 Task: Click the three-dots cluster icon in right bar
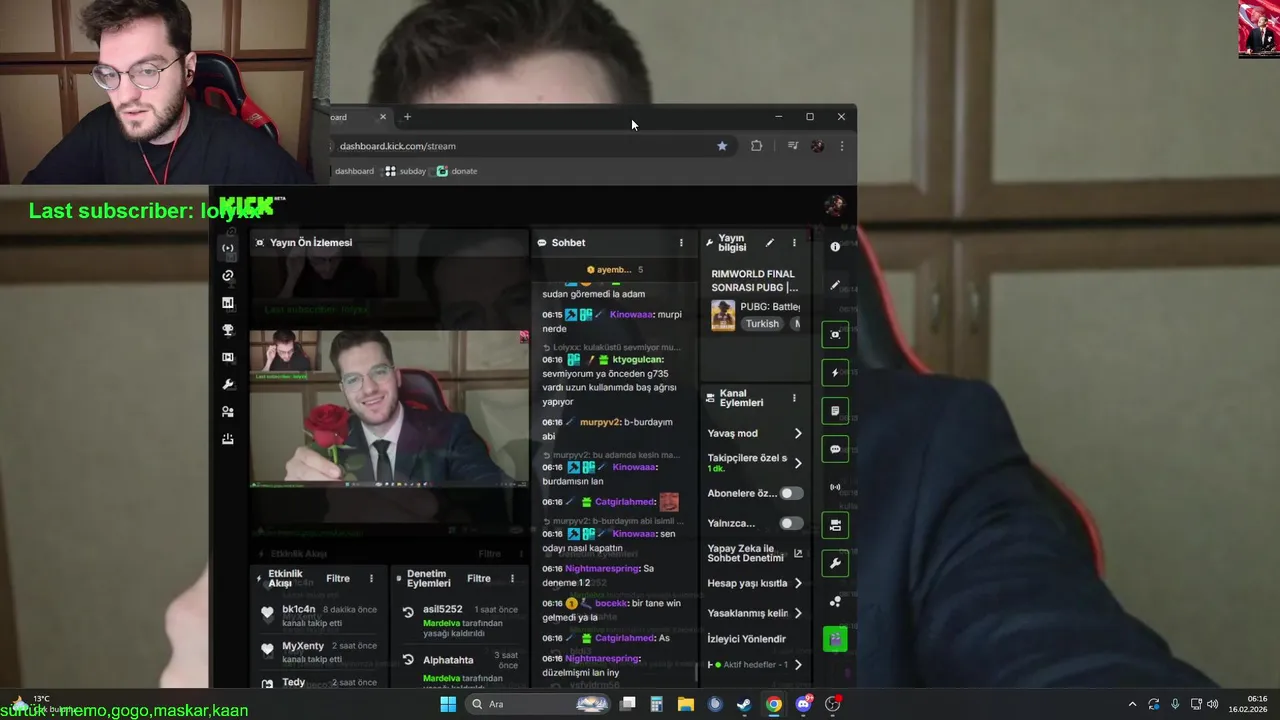pos(835,601)
